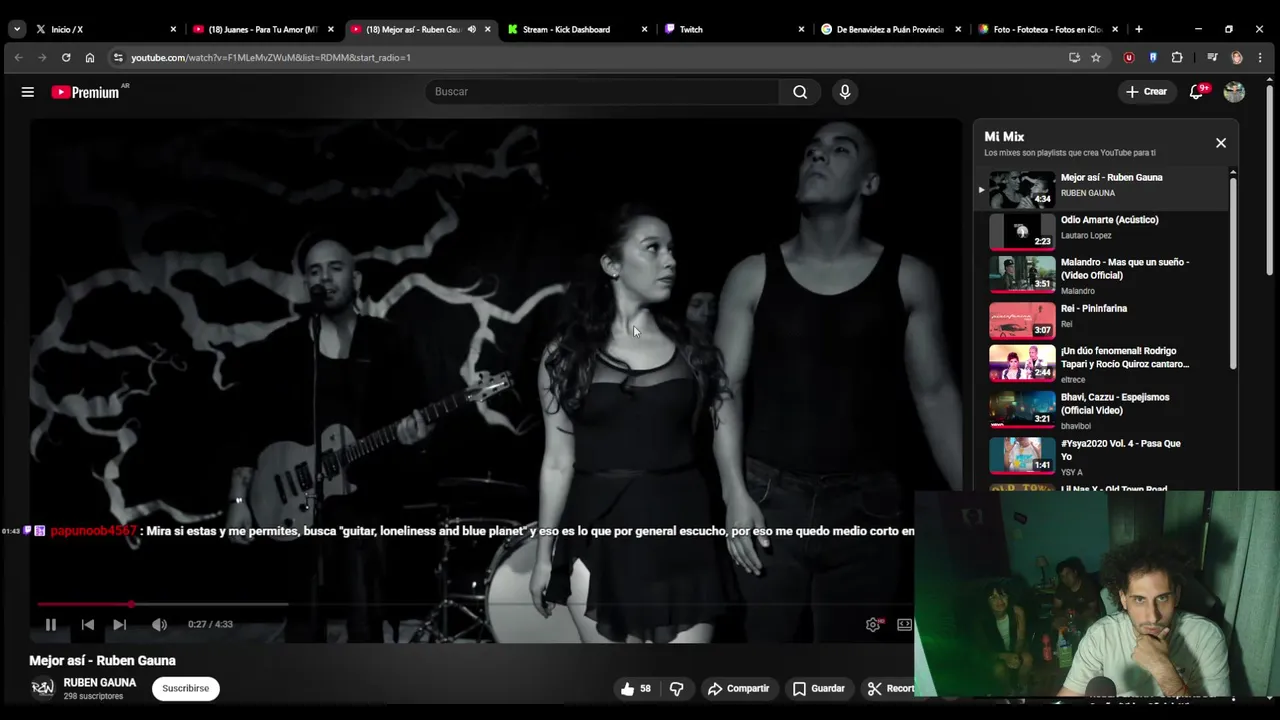Go forward in browser history
The height and width of the screenshot is (720, 1280).
click(42, 58)
